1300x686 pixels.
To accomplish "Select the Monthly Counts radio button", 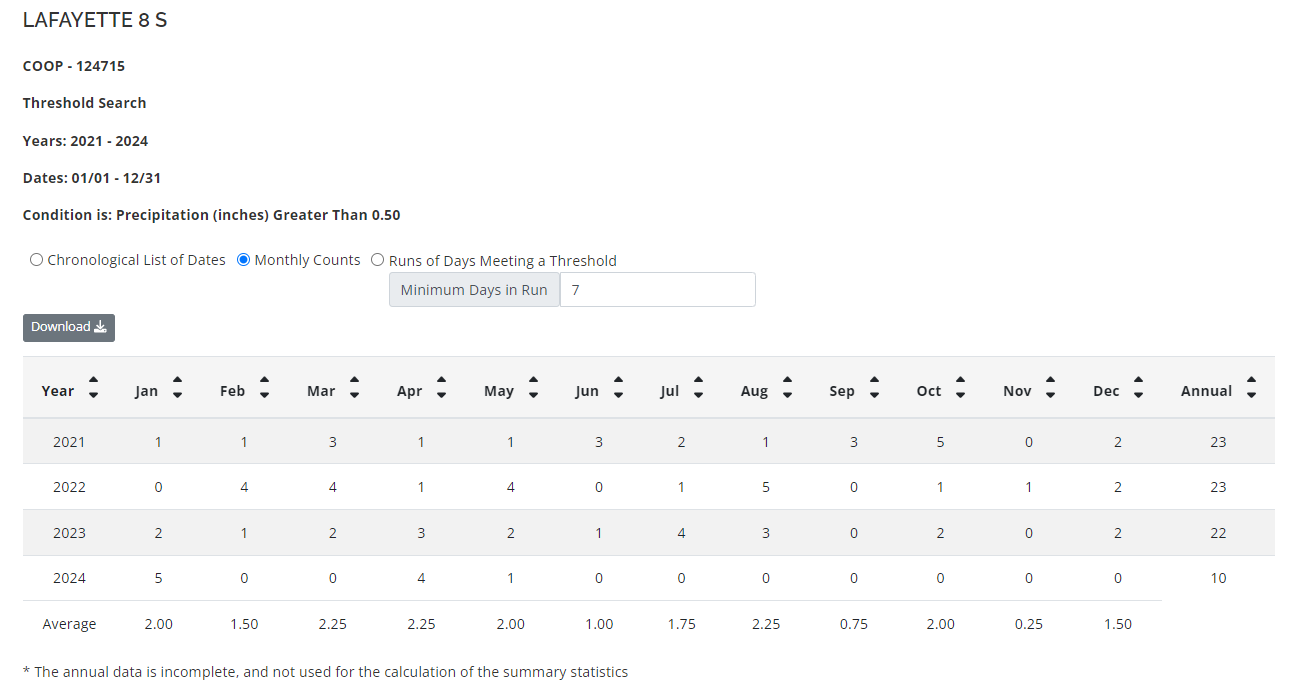I will (x=244, y=260).
